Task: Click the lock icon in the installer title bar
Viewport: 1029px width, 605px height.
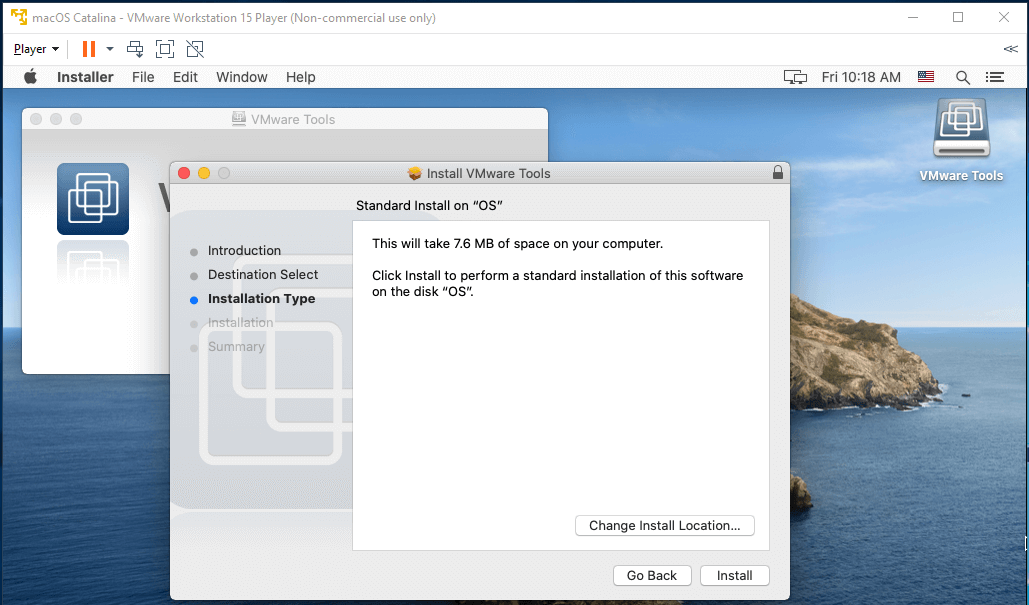Action: pyautogui.click(x=778, y=173)
